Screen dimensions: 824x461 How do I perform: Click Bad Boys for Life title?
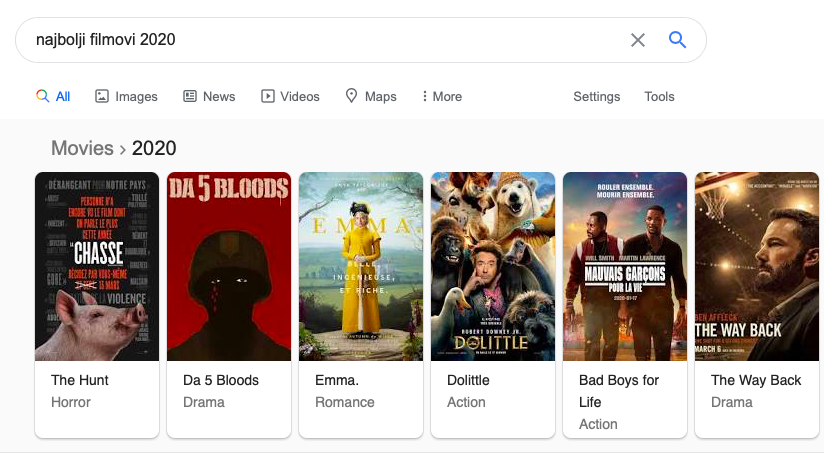click(x=619, y=391)
